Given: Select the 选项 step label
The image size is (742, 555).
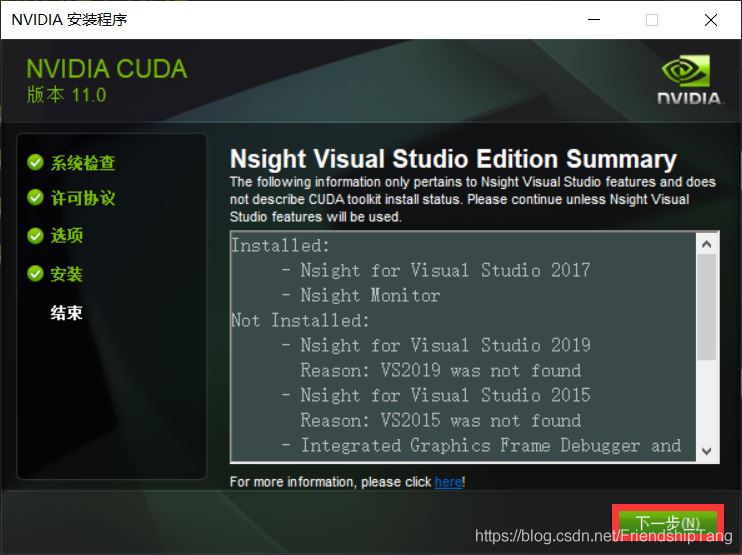Looking at the screenshot, I should coord(67,236).
